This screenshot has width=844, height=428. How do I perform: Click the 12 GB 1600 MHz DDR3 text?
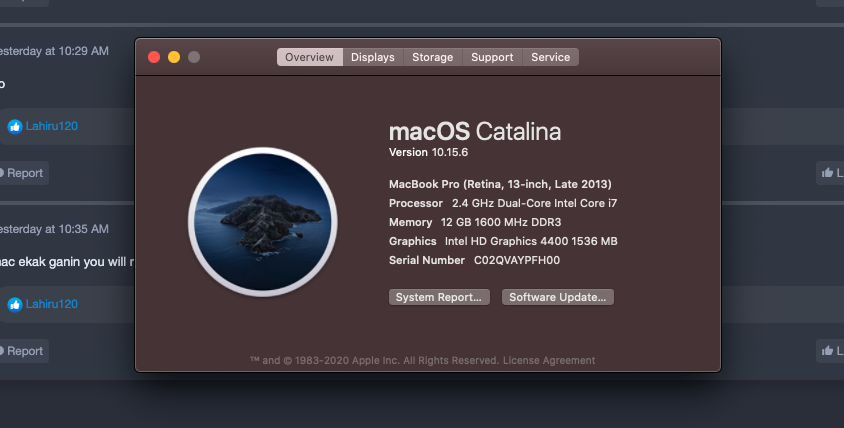point(501,222)
